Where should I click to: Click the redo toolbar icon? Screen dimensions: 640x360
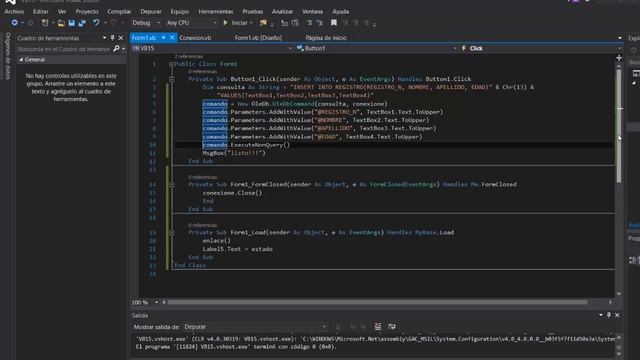[113, 23]
